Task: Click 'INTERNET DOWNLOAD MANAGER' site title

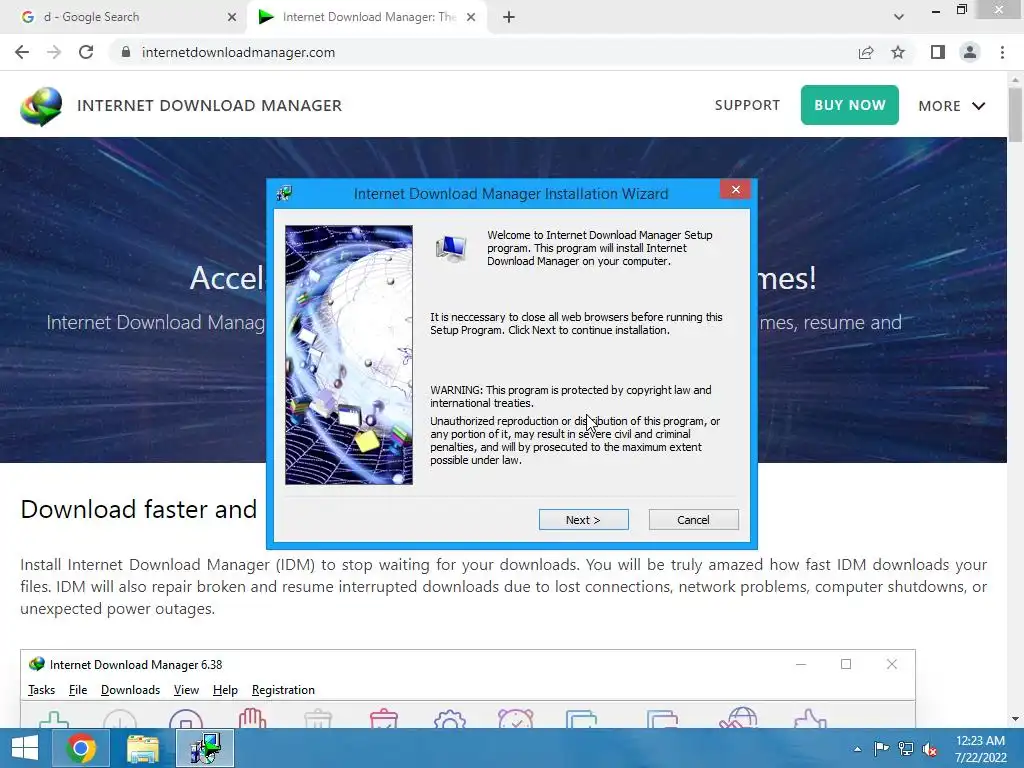Action: [x=210, y=106]
